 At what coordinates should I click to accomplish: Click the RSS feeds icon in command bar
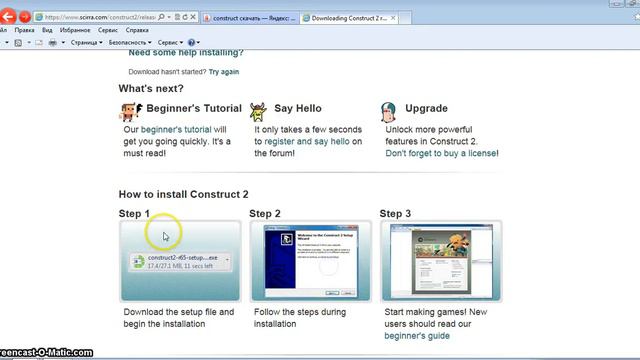pos(18,42)
